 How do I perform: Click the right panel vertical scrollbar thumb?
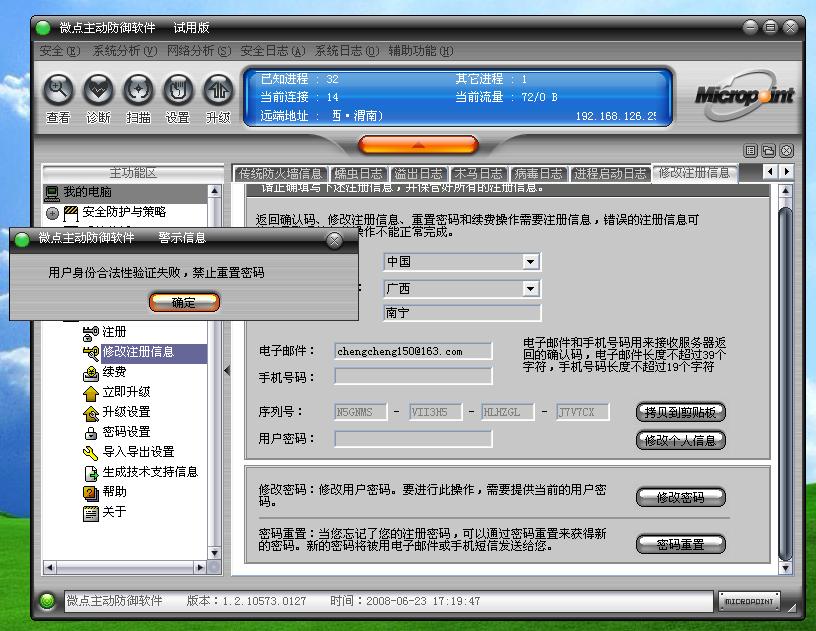785,382
